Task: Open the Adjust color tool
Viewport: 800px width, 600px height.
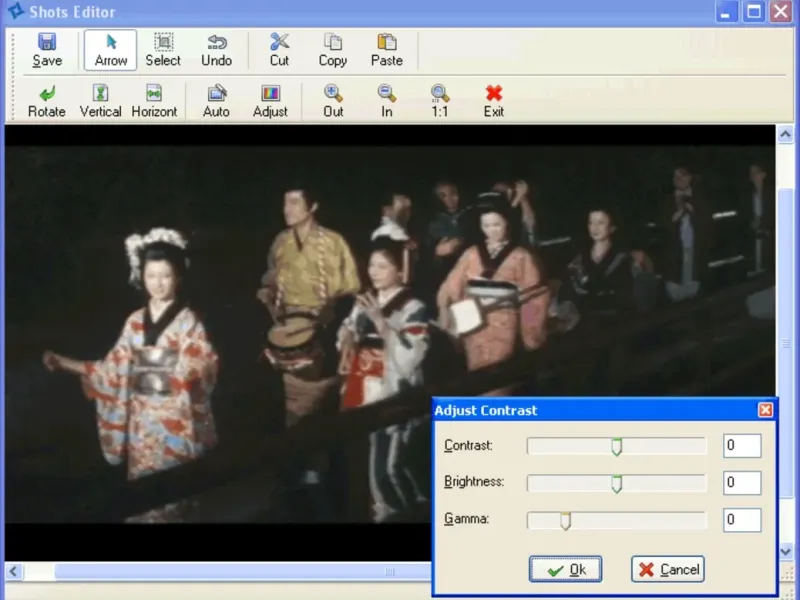Action: coord(270,101)
